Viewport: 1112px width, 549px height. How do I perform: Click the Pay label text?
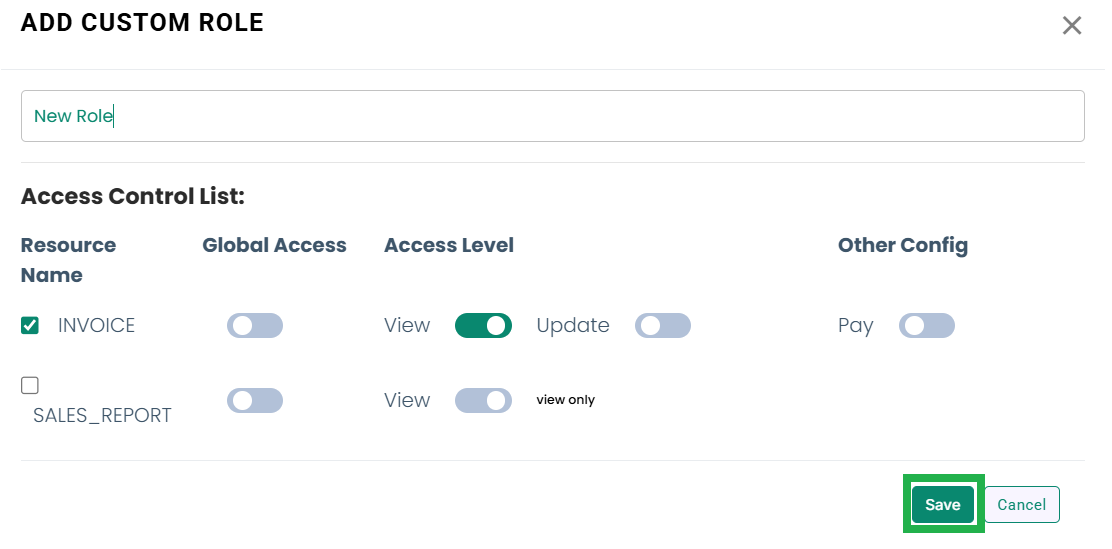856,326
